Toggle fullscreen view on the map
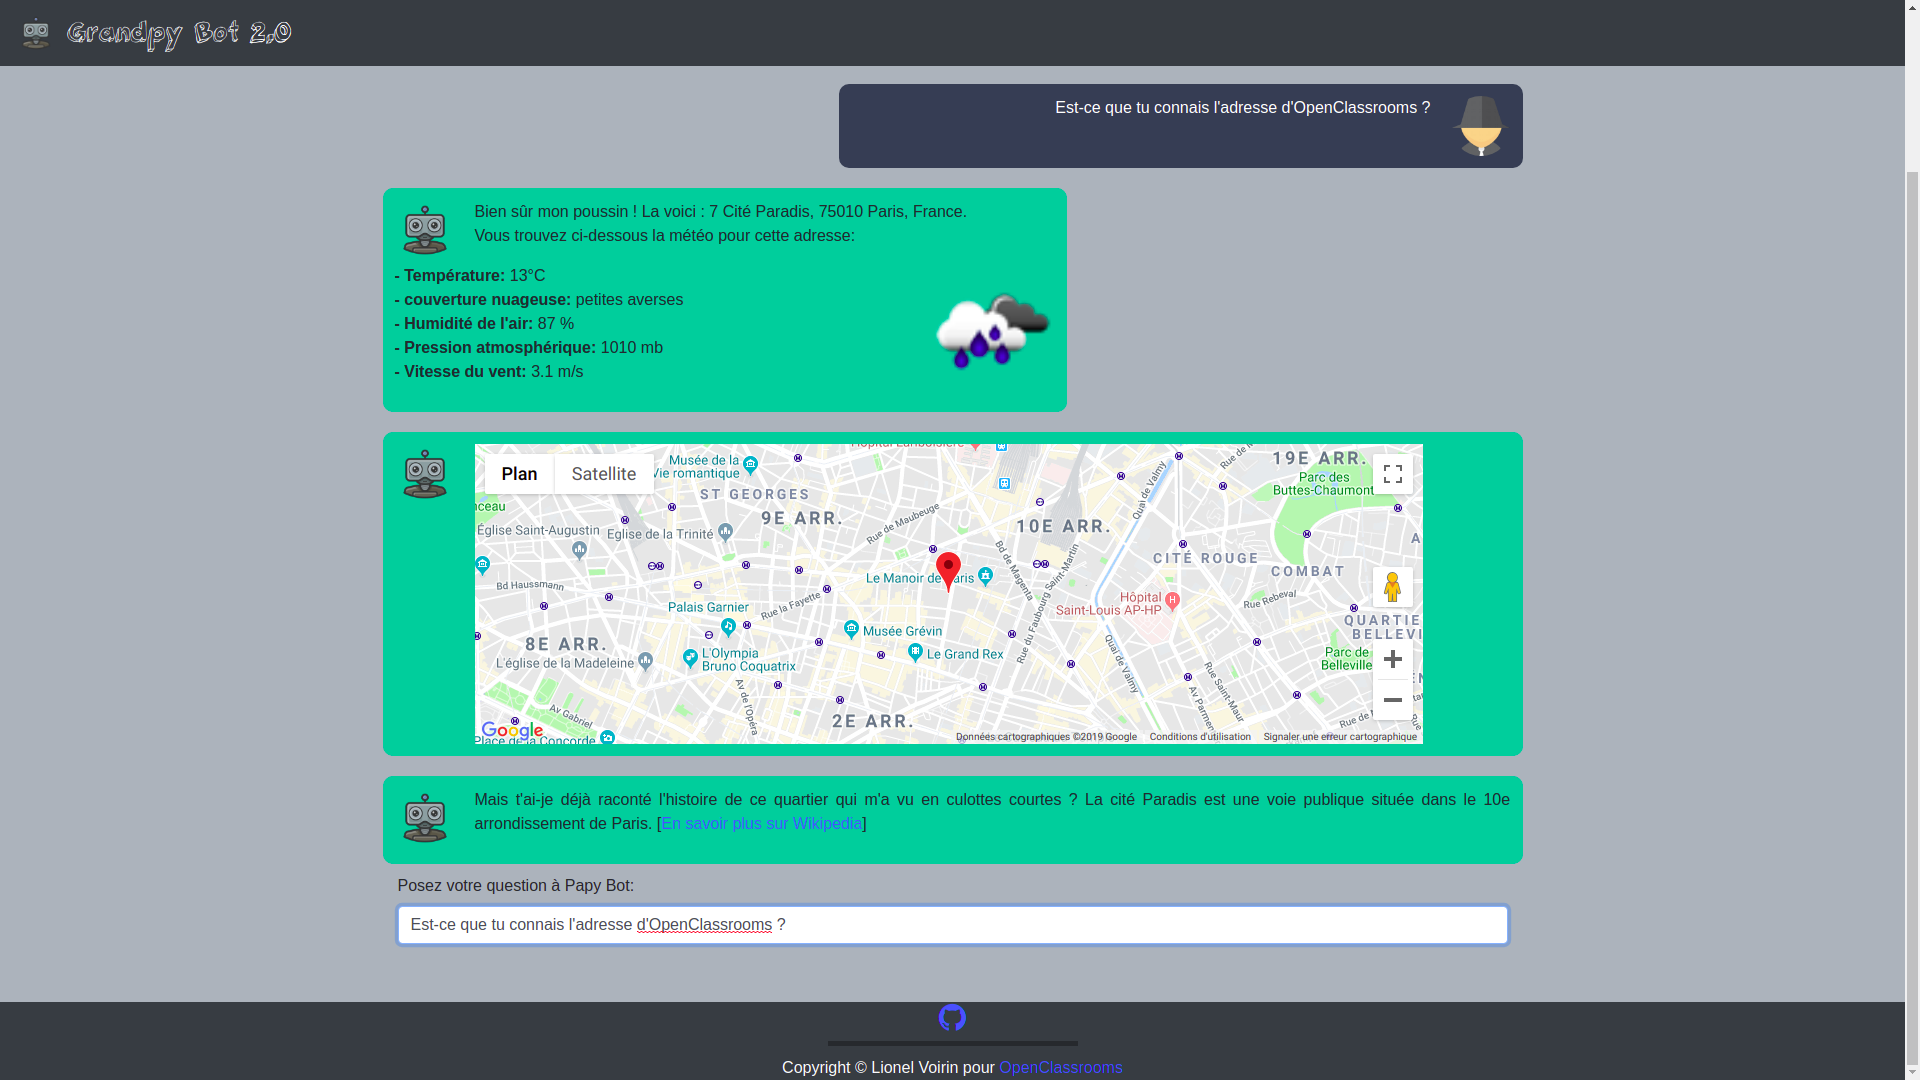The image size is (1920, 1080). coord(1392,474)
